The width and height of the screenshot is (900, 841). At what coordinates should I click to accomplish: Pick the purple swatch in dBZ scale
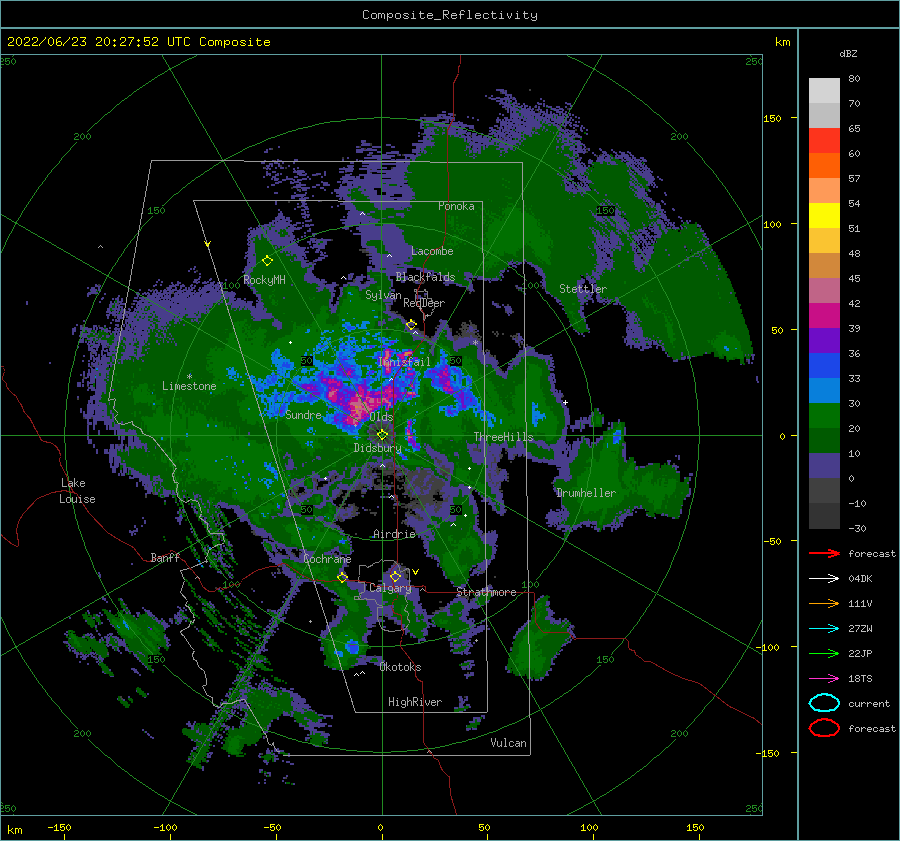(x=824, y=340)
